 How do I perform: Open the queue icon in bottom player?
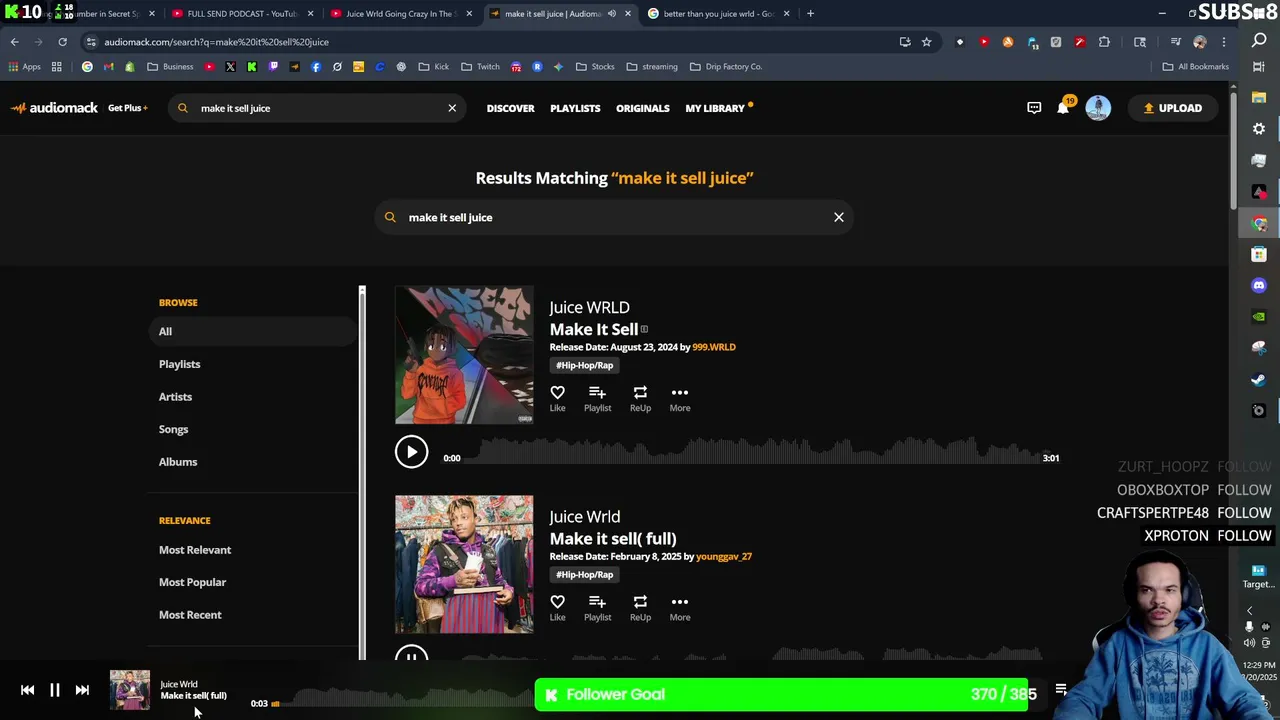pyautogui.click(x=1061, y=690)
